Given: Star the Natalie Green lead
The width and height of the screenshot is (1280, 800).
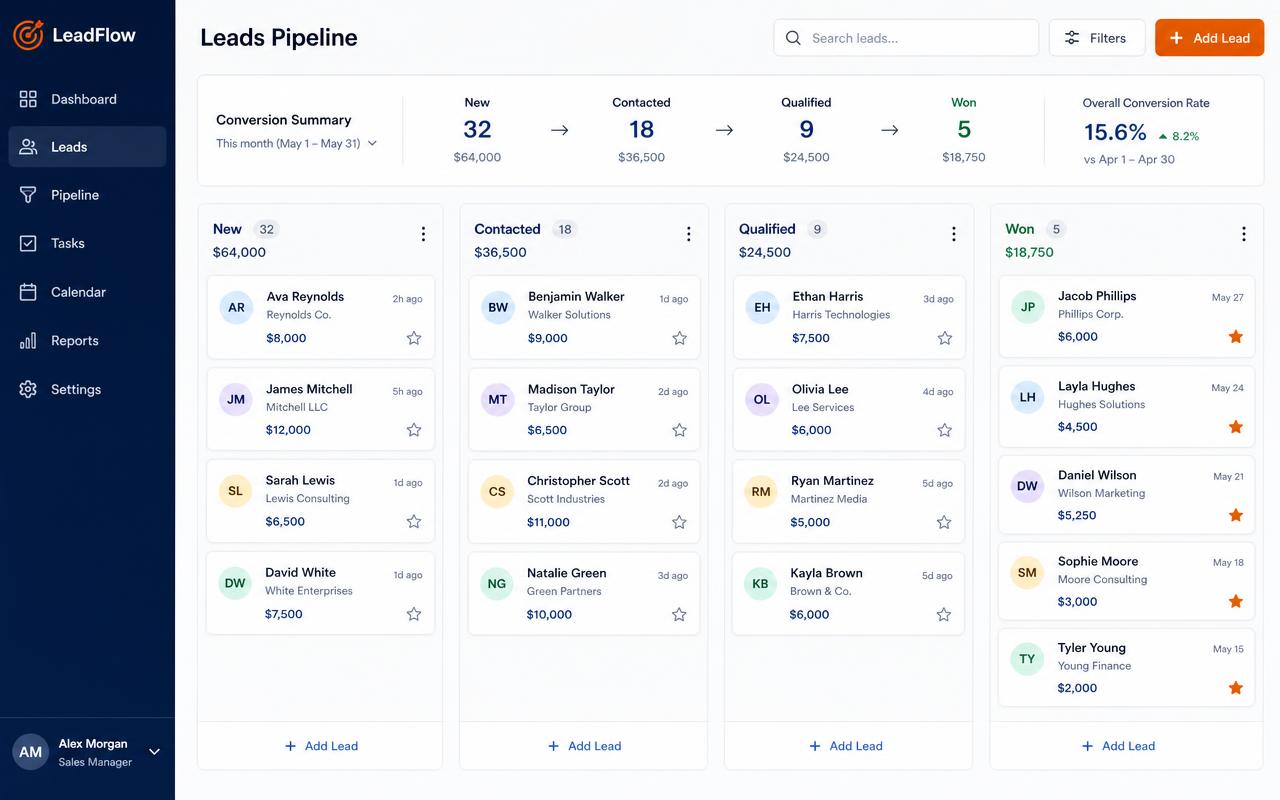Looking at the screenshot, I should (x=679, y=614).
